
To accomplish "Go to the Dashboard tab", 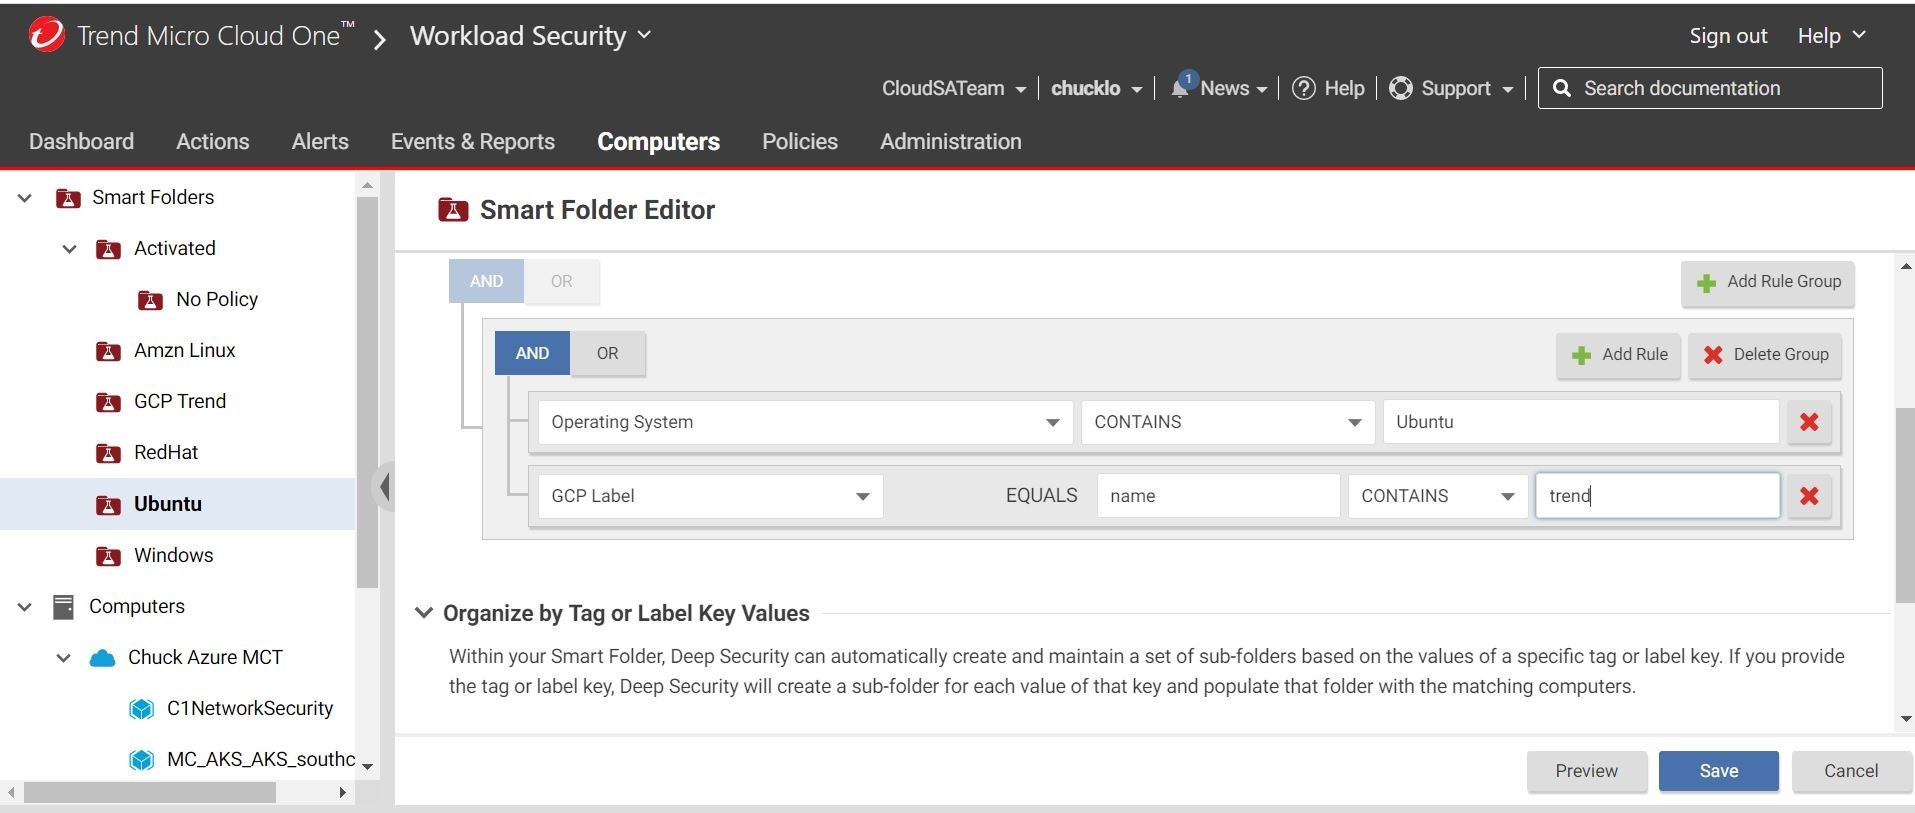I will 81,142.
